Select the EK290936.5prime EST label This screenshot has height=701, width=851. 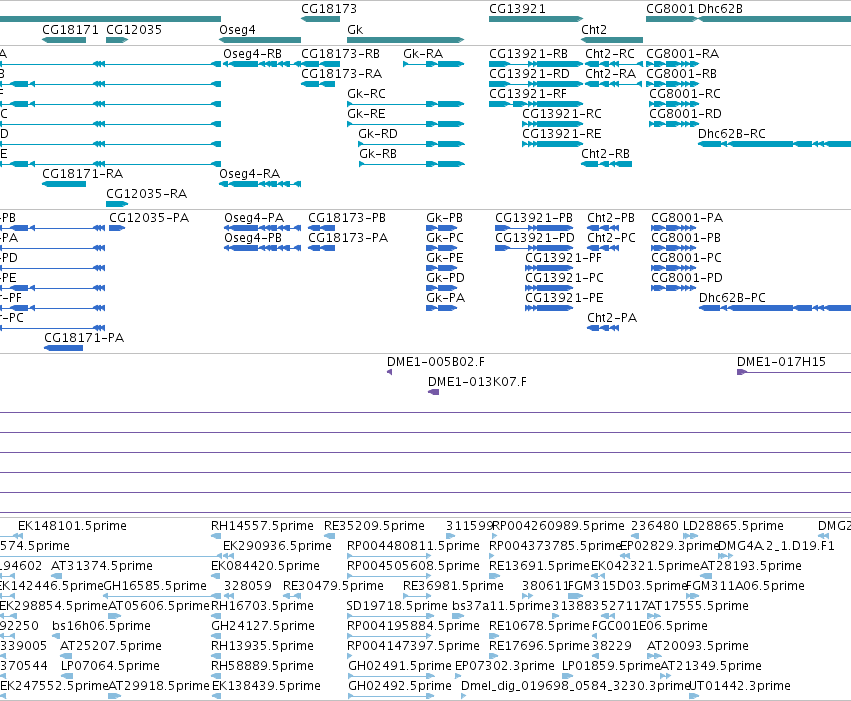coord(277,546)
